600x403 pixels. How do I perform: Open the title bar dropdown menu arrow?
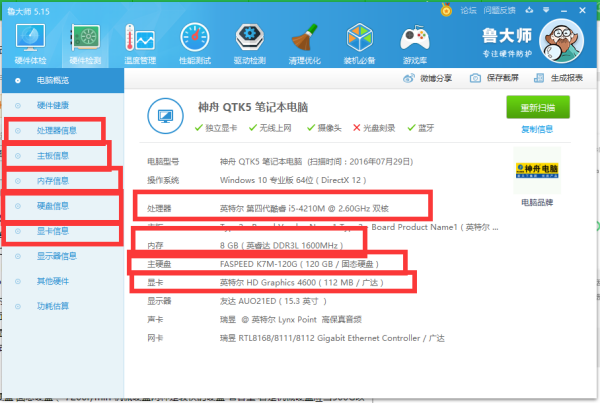(x=546, y=10)
